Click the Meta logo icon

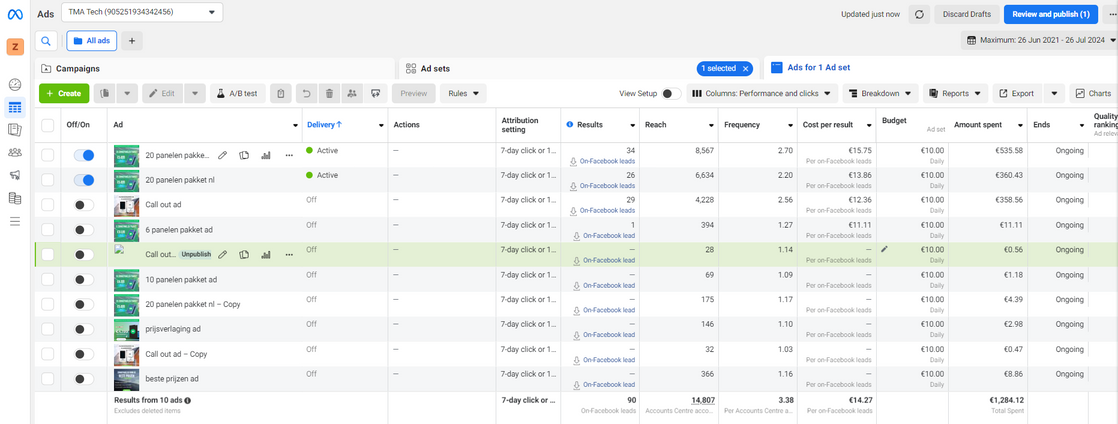tap(16, 14)
